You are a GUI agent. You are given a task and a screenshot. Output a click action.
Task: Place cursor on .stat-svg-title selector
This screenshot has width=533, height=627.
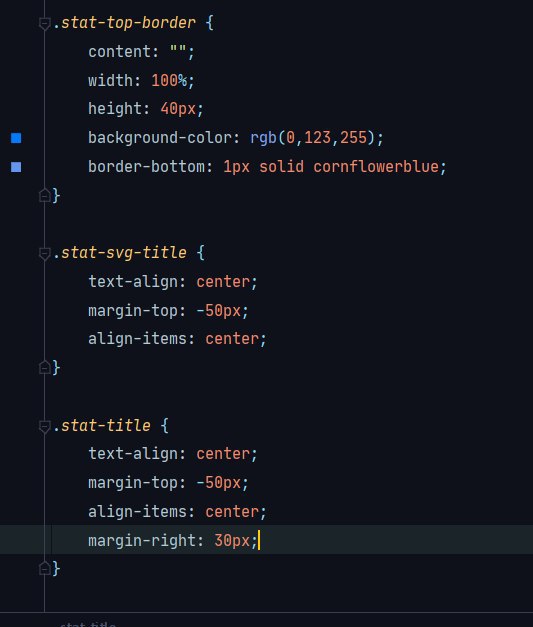click(x=120, y=253)
